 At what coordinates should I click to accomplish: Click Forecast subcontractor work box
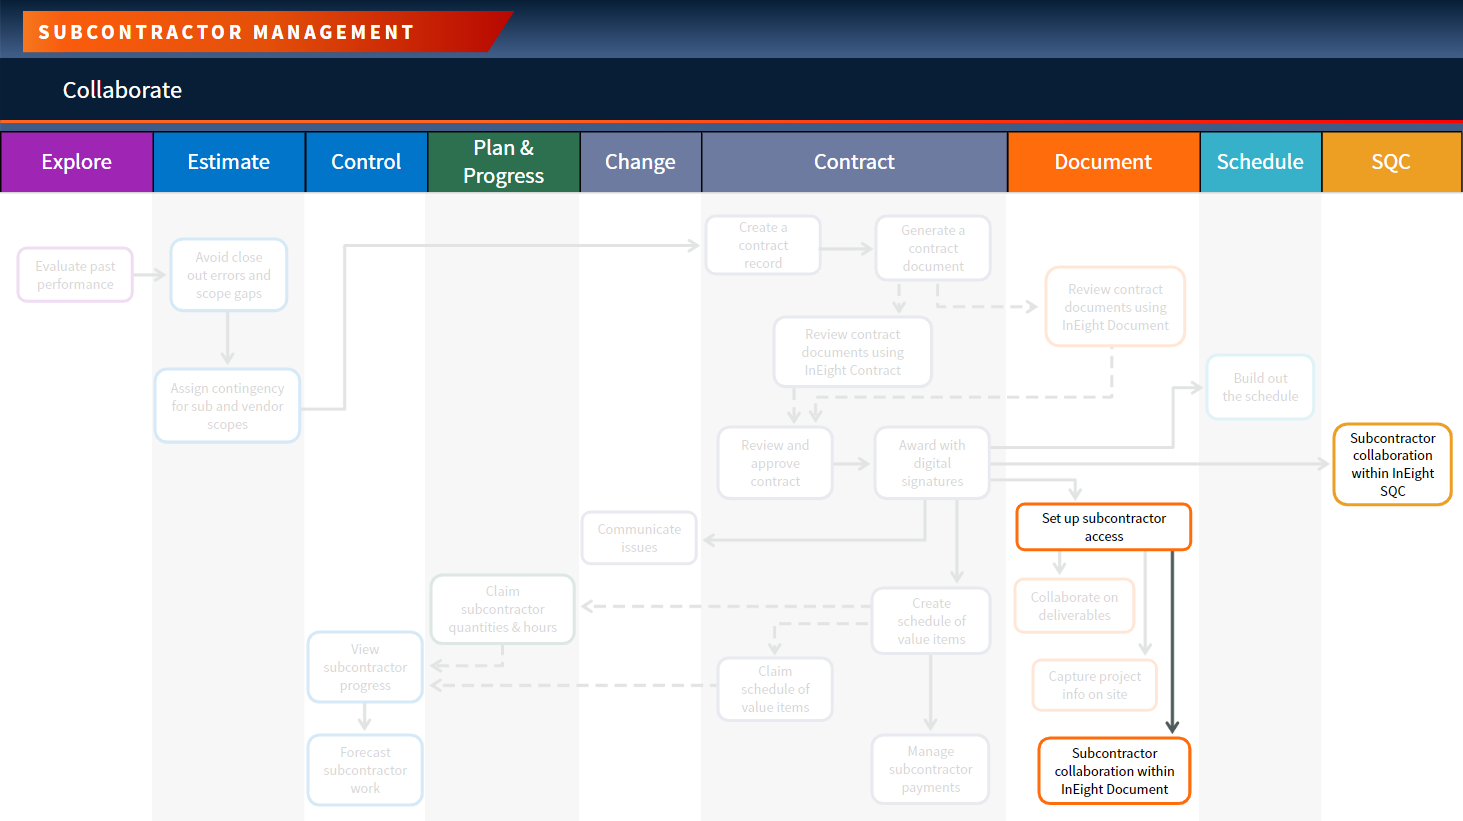pyautogui.click(x=365, y=770)
